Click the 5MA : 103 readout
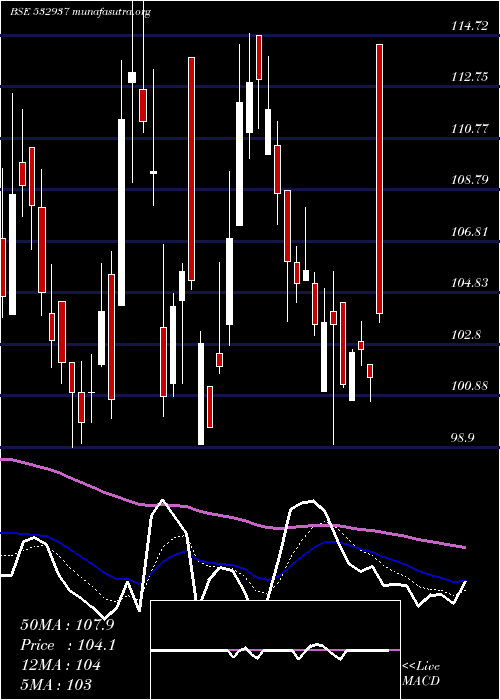The image size is (500, 700). [x=56, y=684]
